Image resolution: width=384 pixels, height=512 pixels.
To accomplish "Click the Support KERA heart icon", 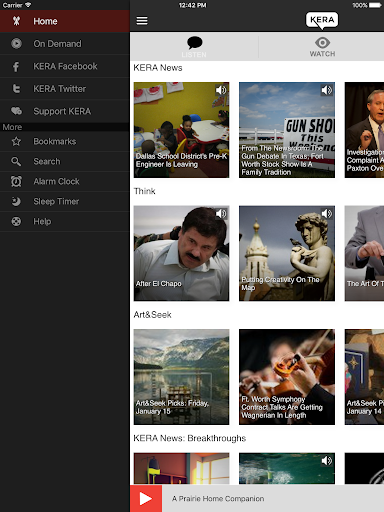I will tap(16, 111).
